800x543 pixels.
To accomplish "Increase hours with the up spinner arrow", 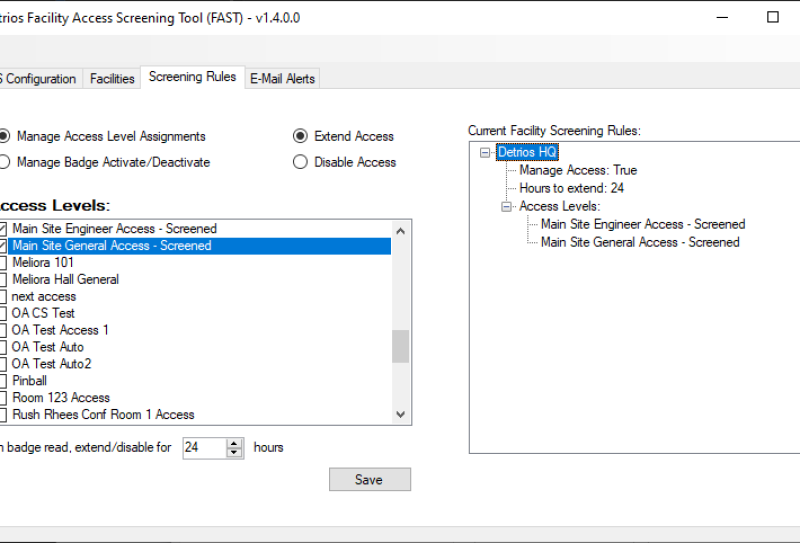I will click(235, 443).
